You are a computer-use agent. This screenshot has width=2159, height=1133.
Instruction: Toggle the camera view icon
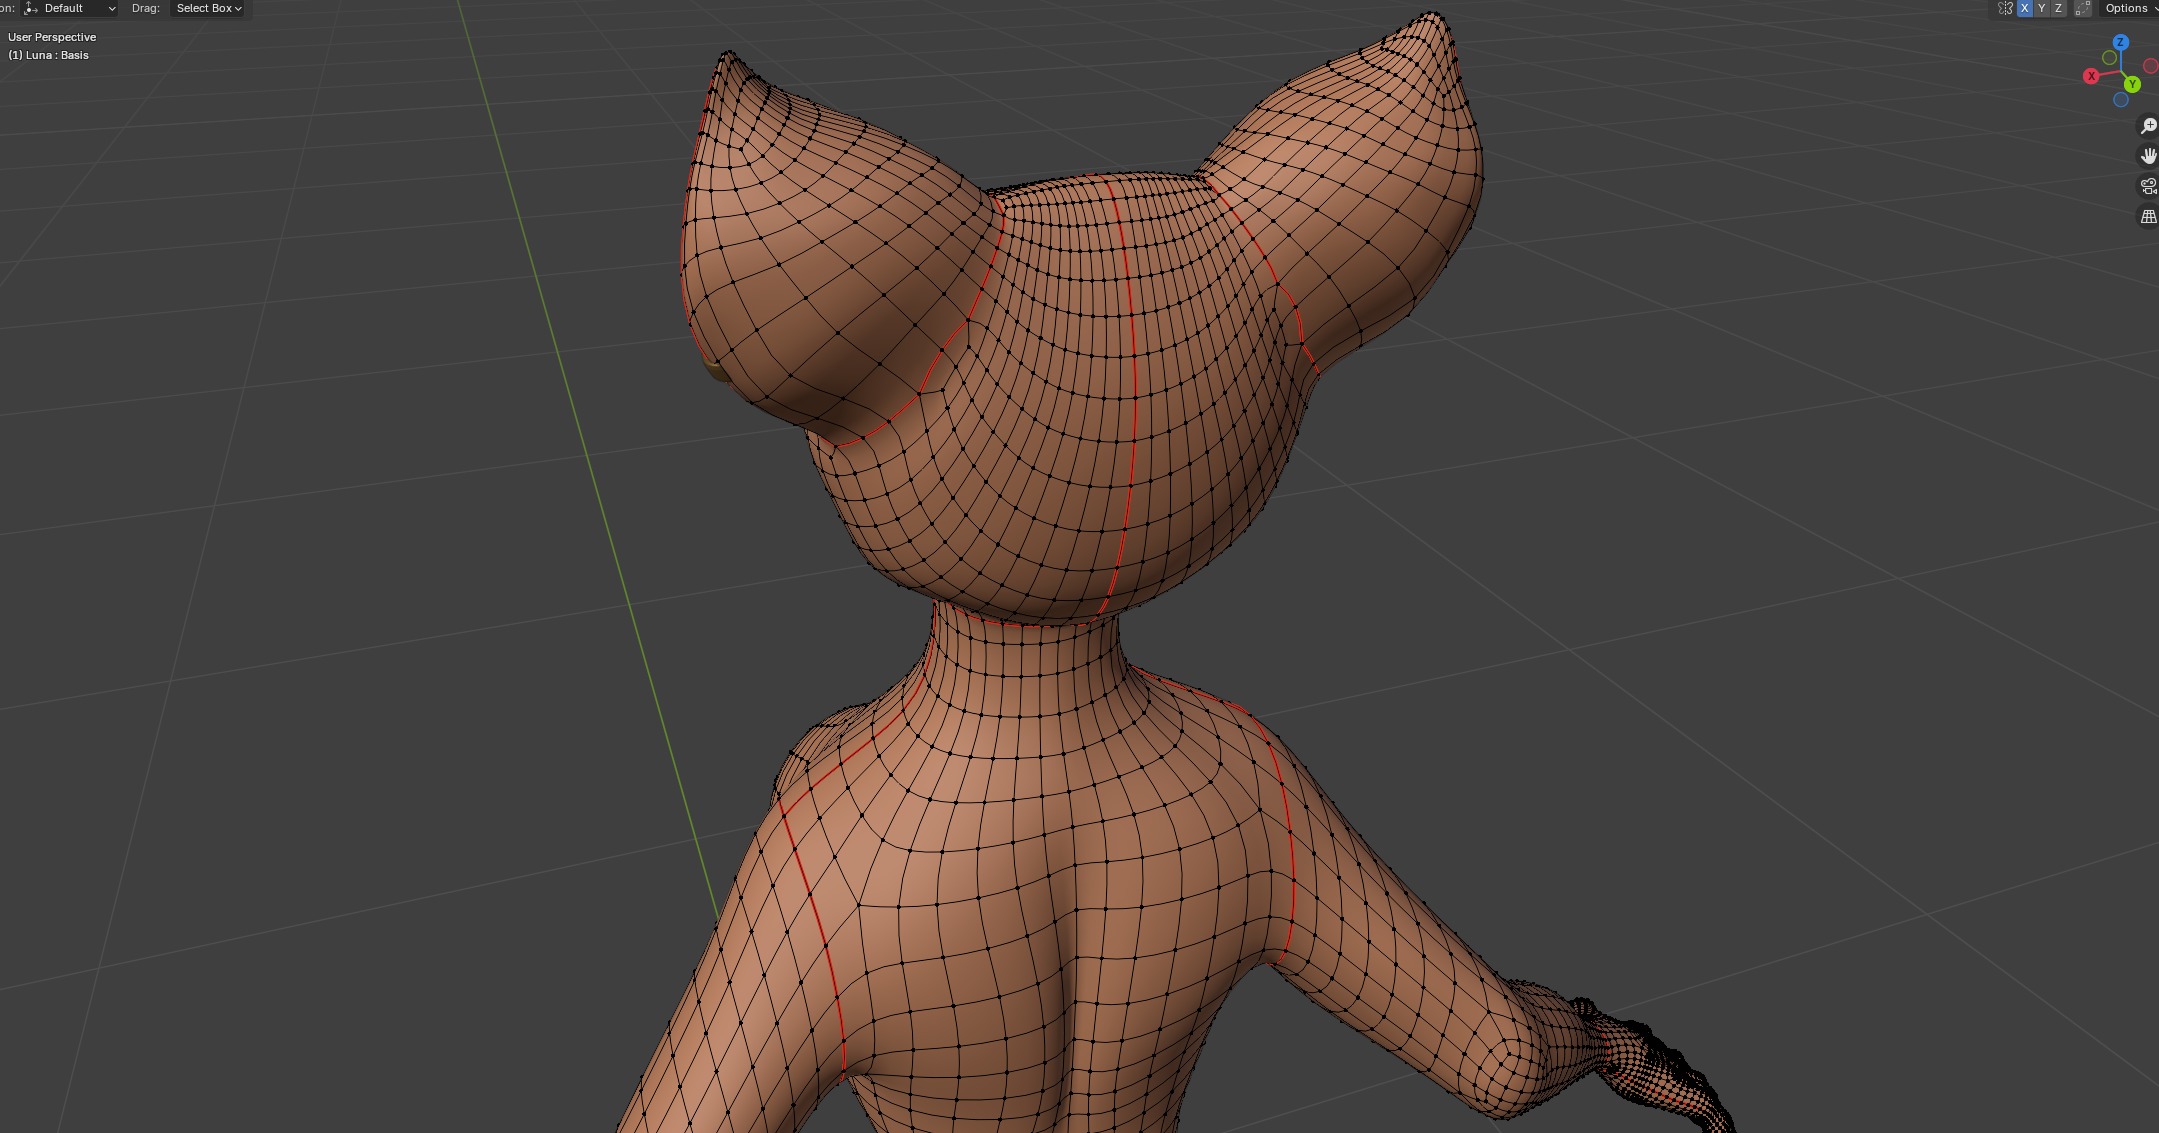pyautogui.click(x=2148, y=186)
